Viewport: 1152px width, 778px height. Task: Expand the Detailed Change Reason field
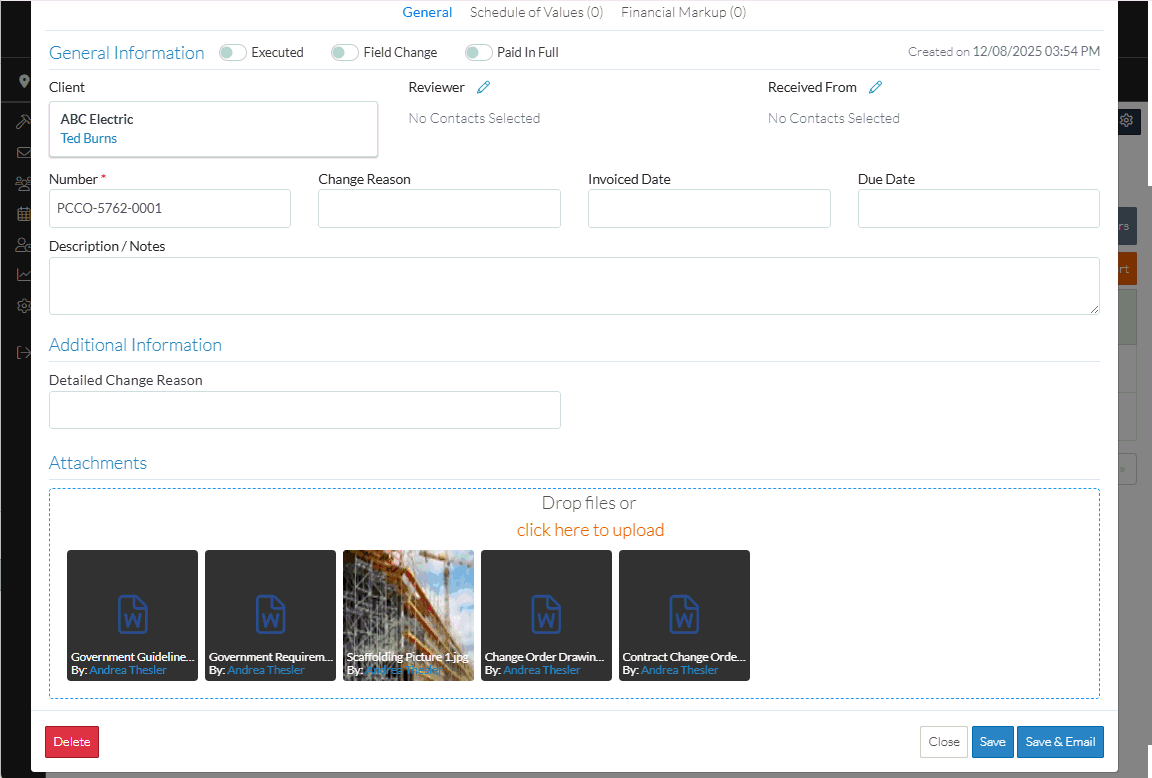point(304,410)
